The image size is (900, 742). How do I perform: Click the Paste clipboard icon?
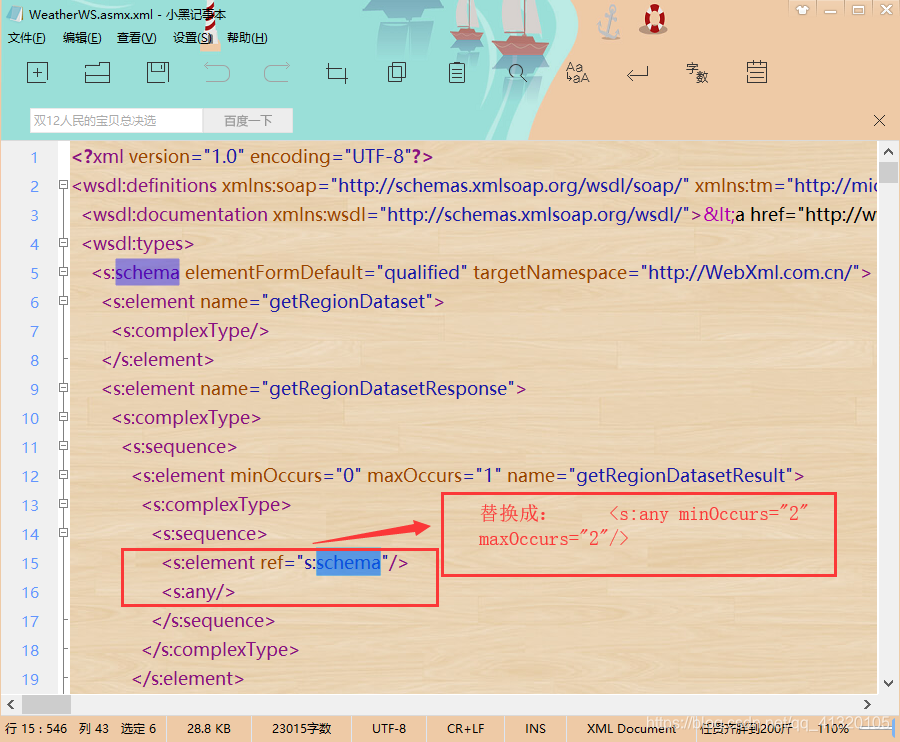(x=457, y=73)
